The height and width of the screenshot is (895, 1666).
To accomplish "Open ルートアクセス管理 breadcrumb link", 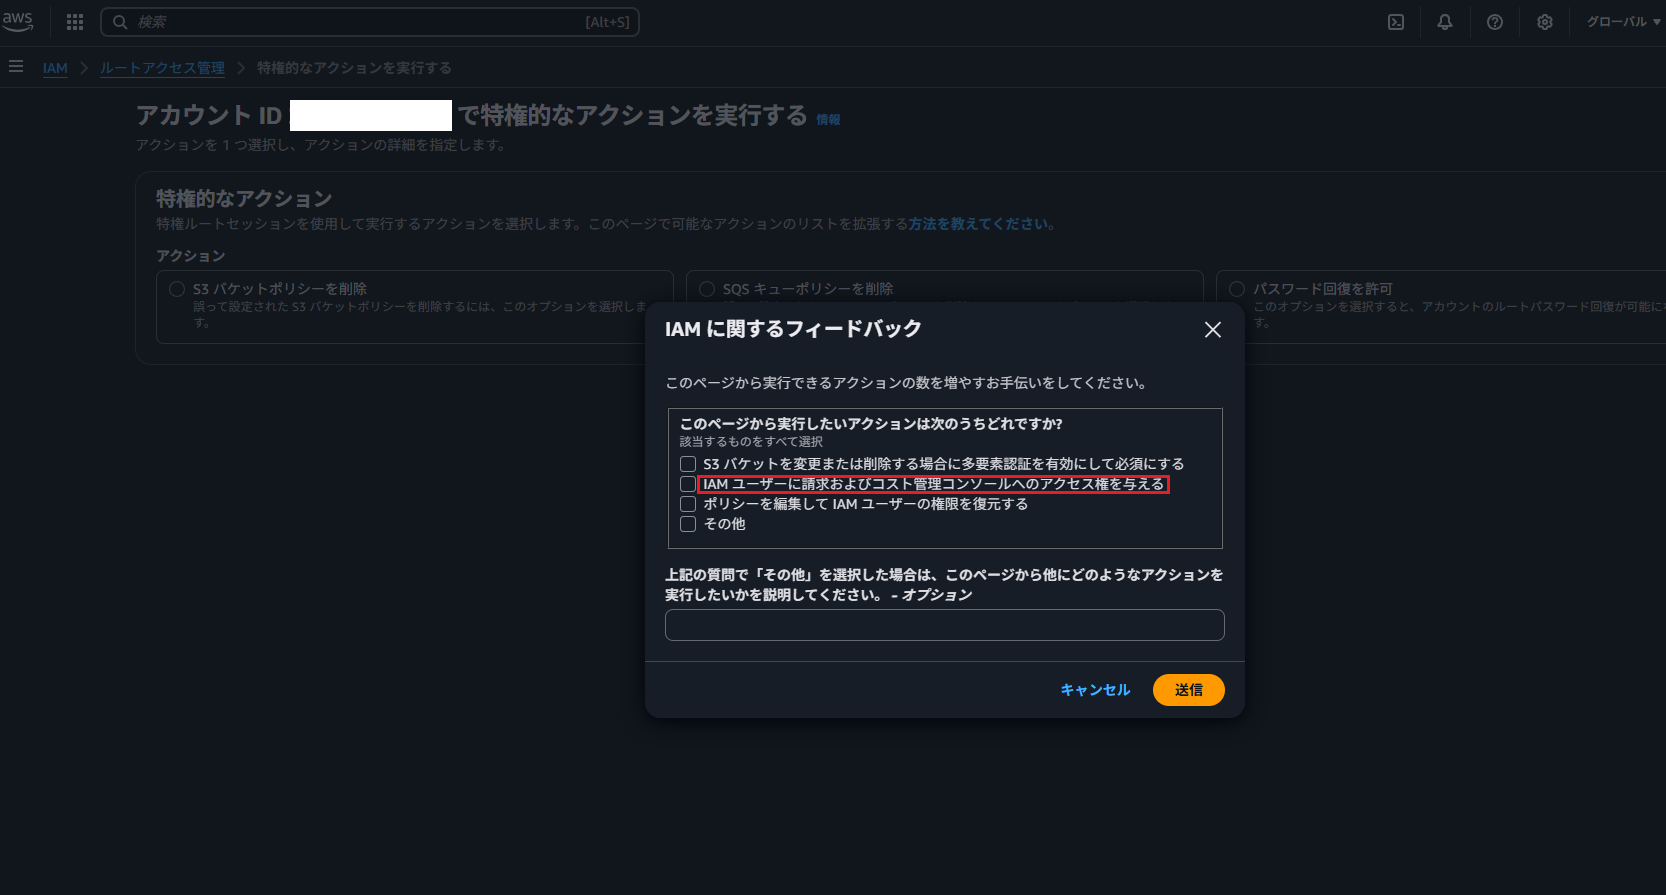I will coord(162,68).
